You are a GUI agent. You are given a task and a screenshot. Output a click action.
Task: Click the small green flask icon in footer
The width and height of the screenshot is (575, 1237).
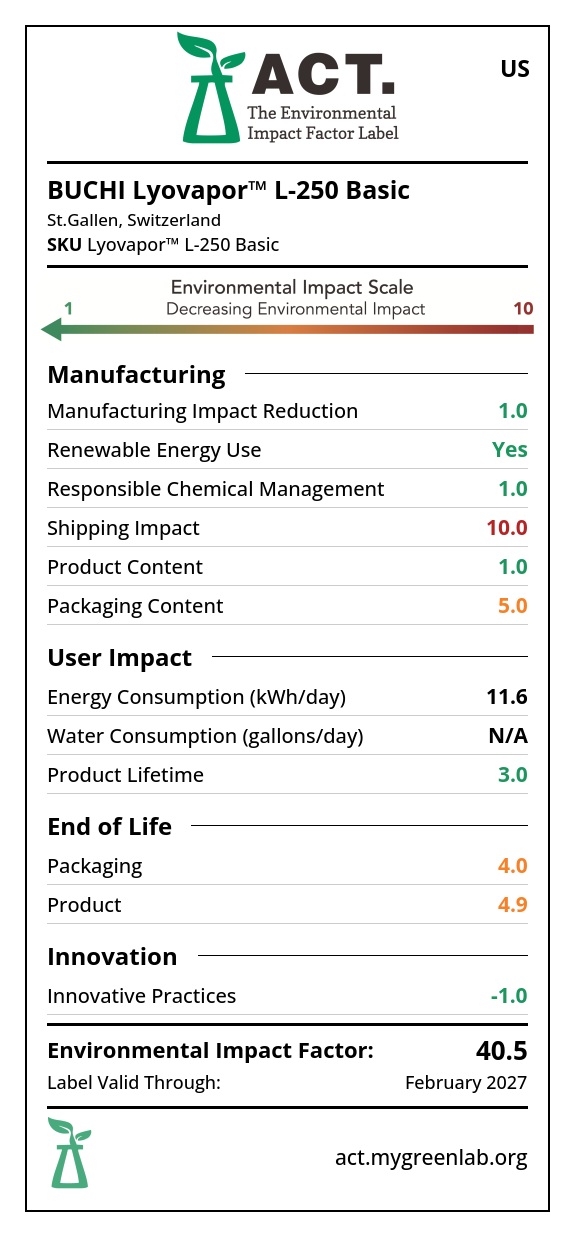coord(69,1153)
